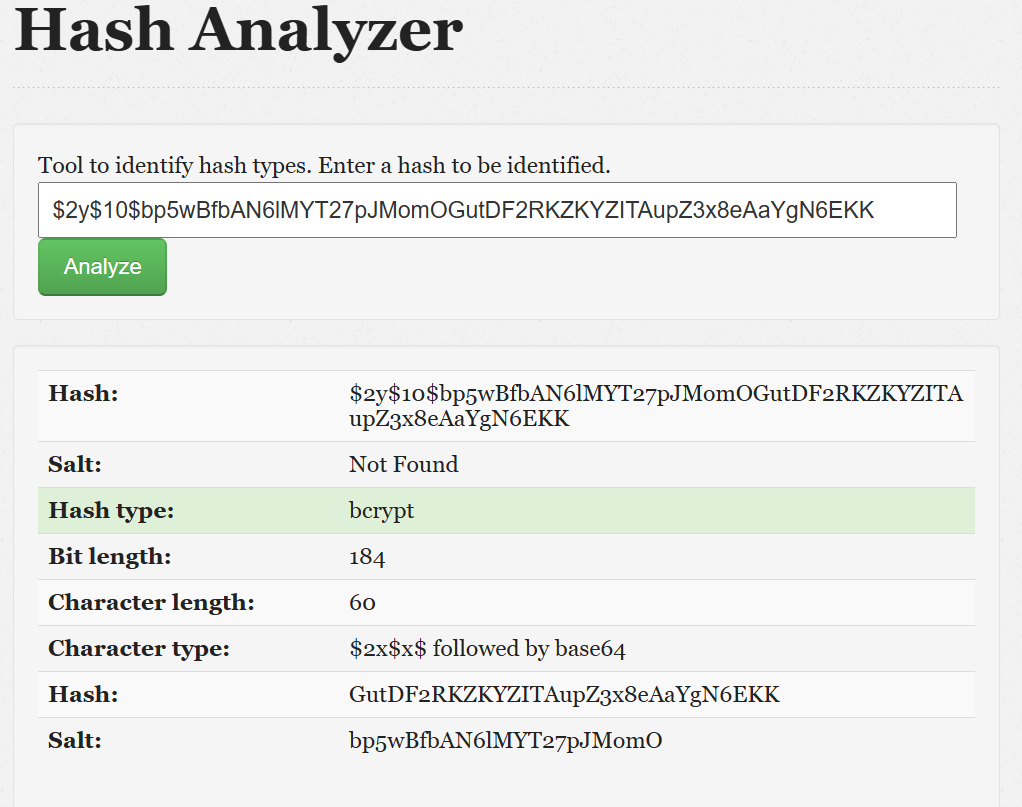Click the Character type label
The width and height of the screenshot is (1022, 807).
(x=139, y=648)
